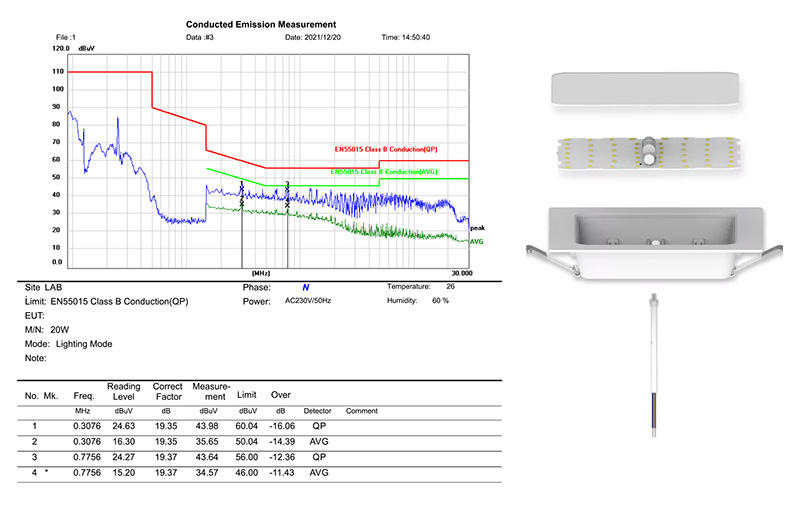Image resolution: width=800 pixels, height=508 pixels.
Task: Select the Mode: Lighting Mode text
Action: 68,343
